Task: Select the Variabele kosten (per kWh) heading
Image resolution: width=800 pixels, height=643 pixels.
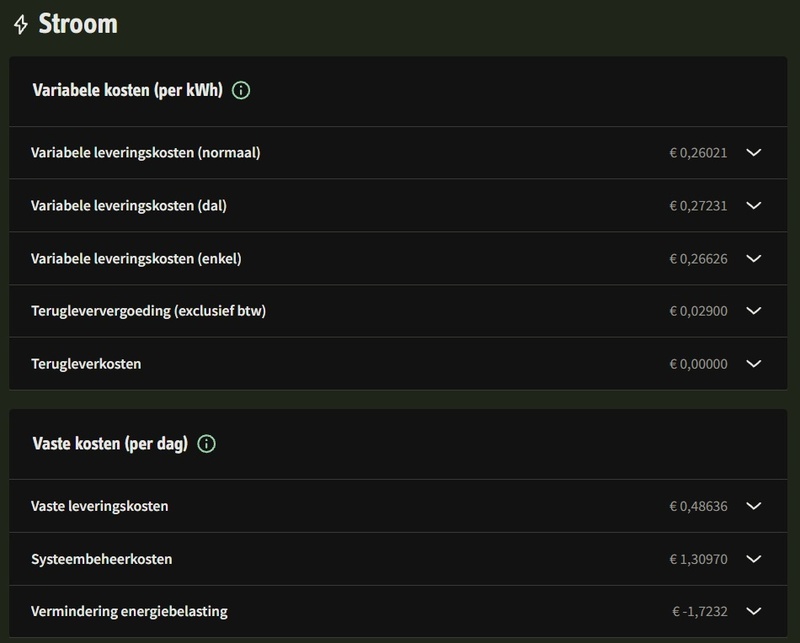Action: [128, 90]
